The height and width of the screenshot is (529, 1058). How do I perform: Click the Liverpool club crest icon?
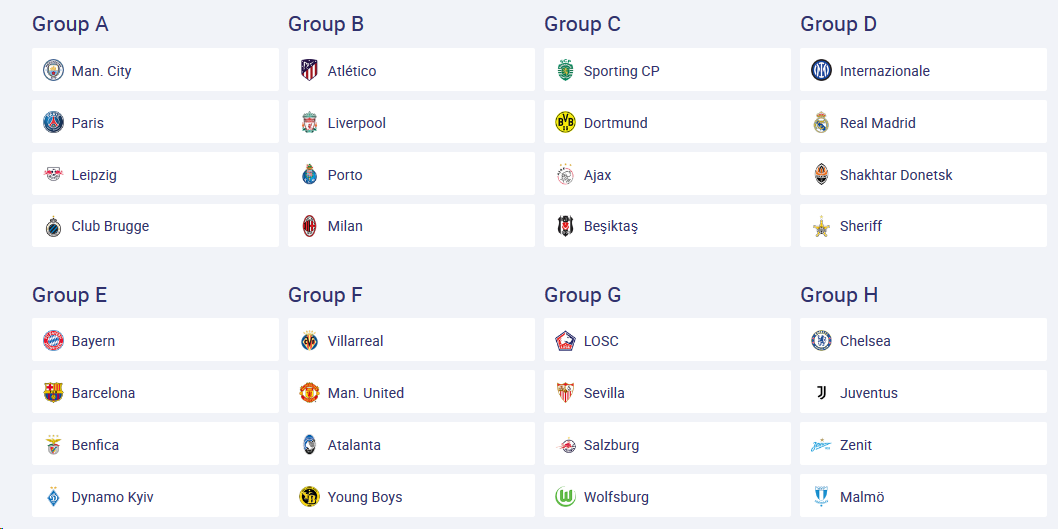pyautogui.click(x=309, y=122)
